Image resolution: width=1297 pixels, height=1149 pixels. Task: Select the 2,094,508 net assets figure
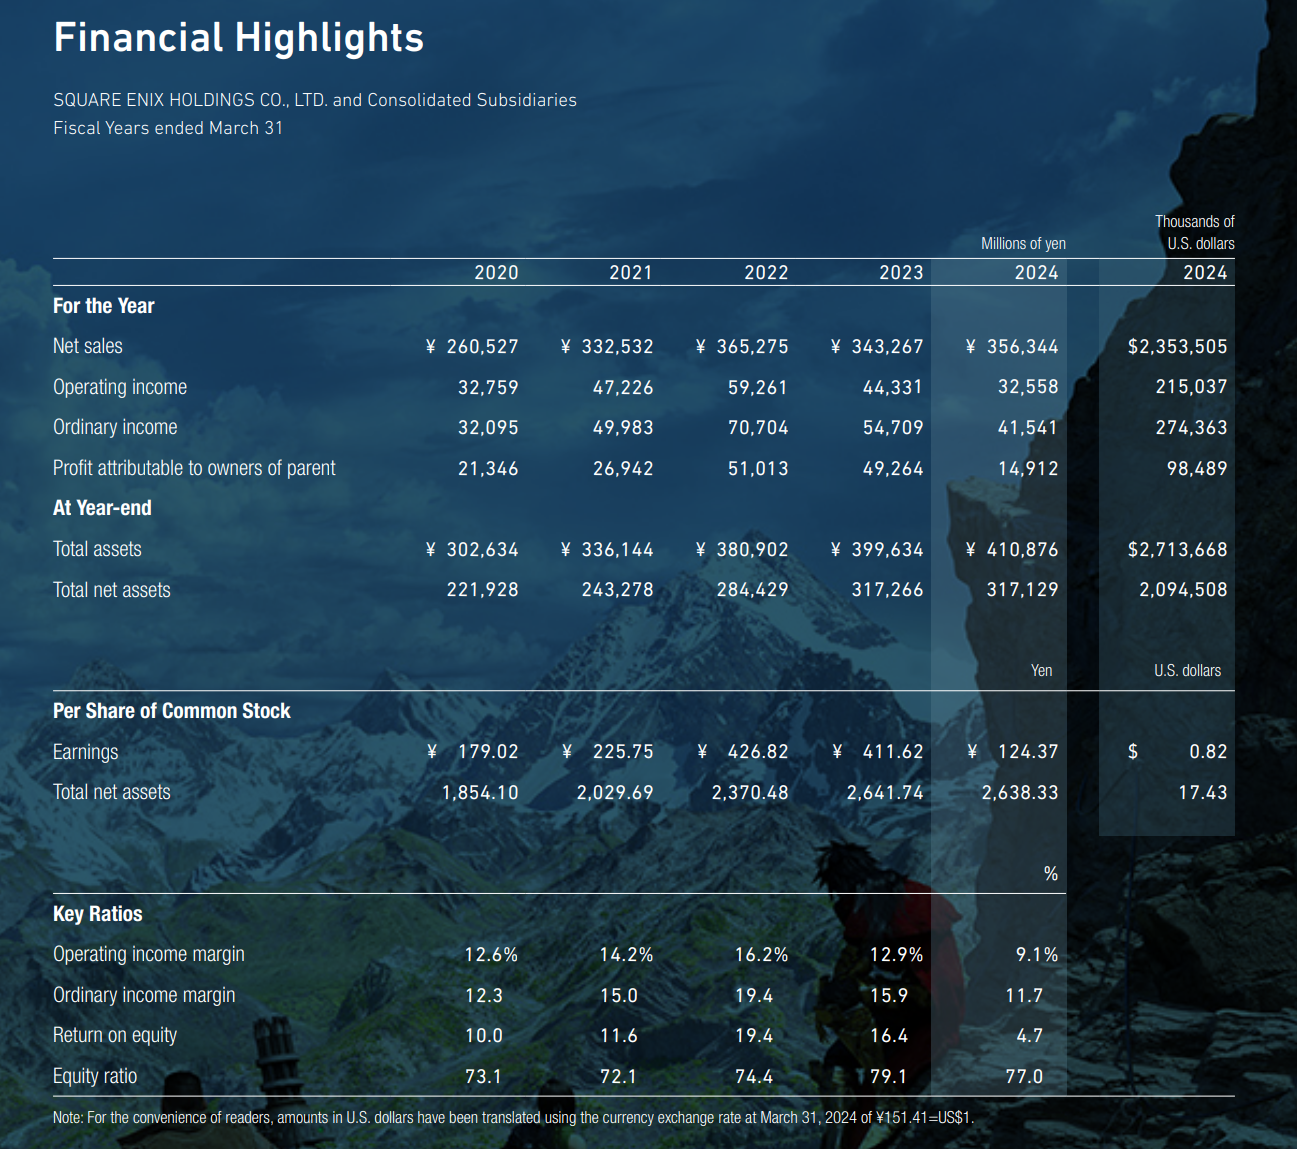tap(1184, 590)
